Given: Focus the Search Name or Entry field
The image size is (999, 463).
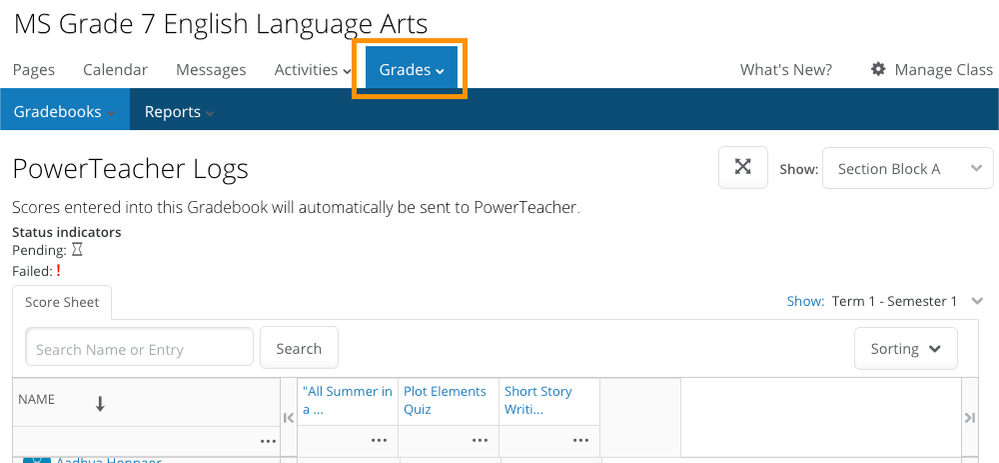Looking at the screenshot, I should pos(139,349).
